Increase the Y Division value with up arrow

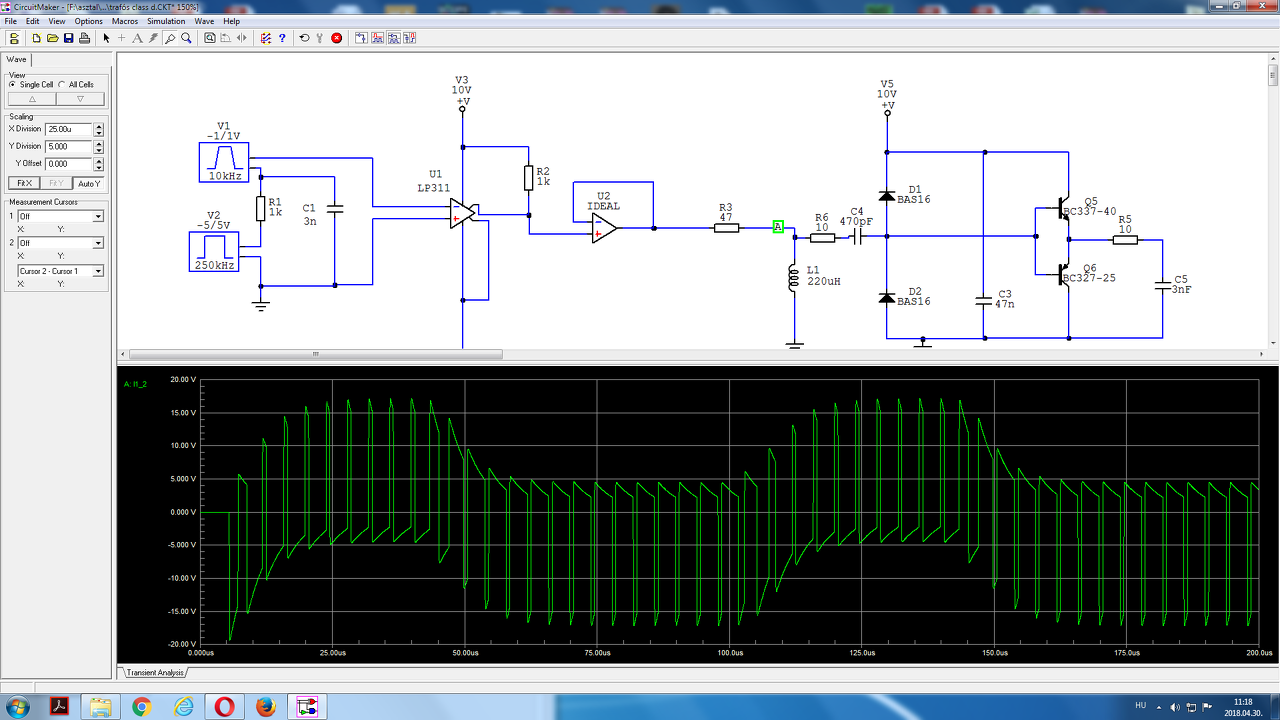pos(99,143)
